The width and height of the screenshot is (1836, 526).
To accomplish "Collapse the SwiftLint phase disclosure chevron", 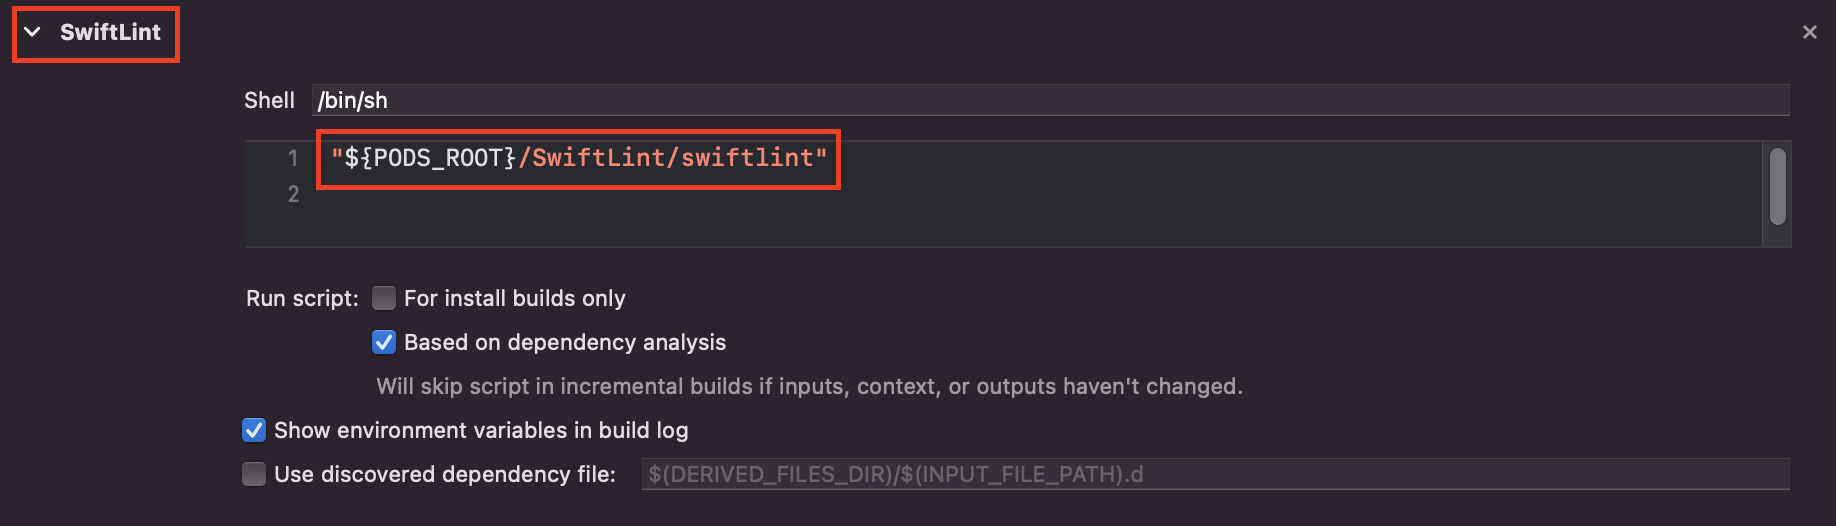I will tap(33, 32).
